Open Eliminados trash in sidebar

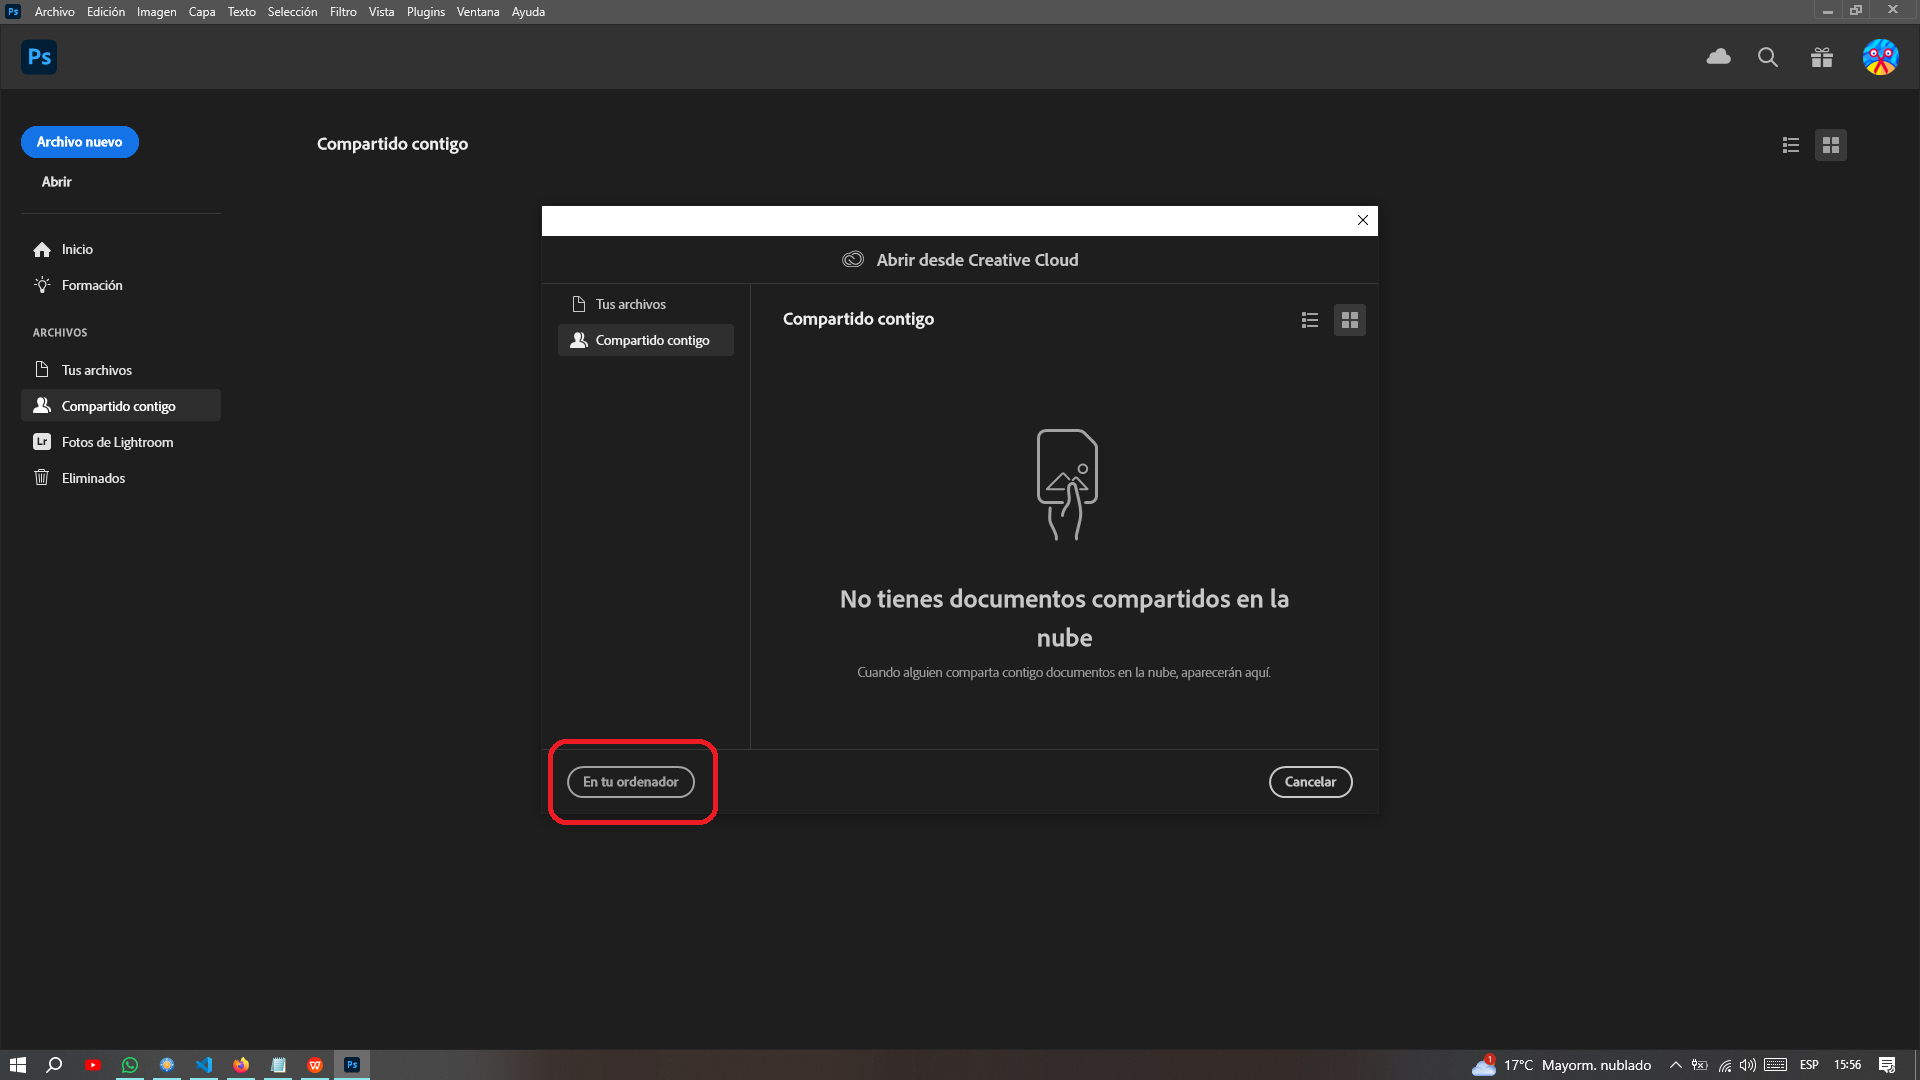[x=93, y=478]
